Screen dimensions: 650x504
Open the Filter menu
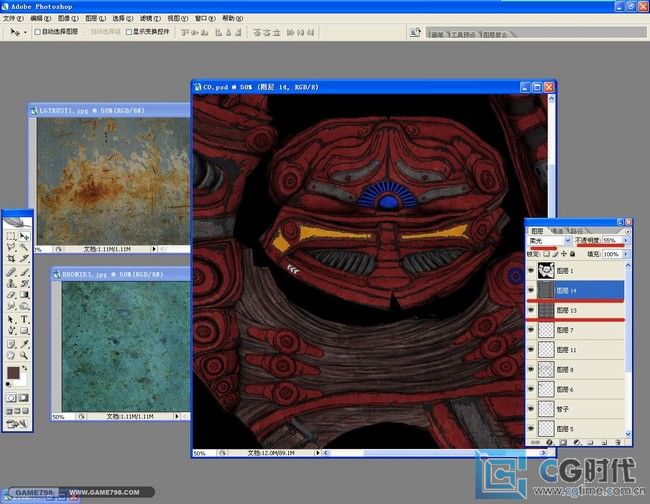click(150, 18)
